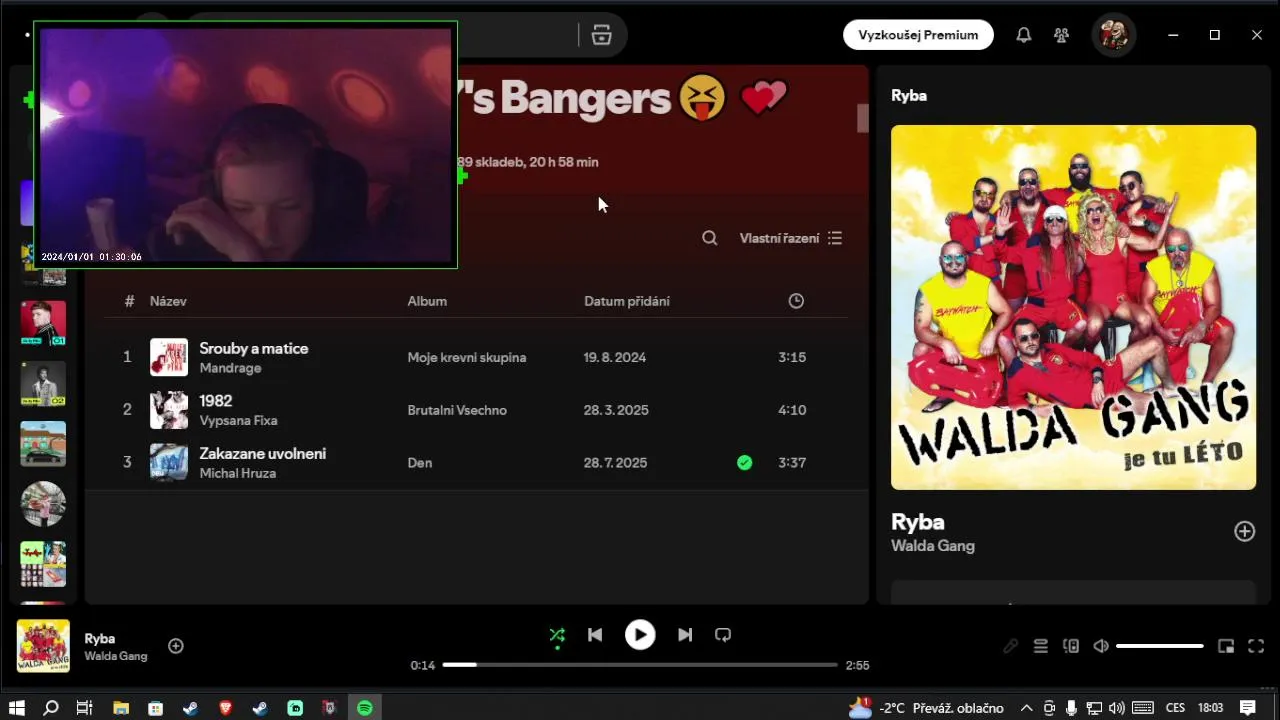1280x720 pixels.
Task: Click the white Play button
Action: tap(640, 635)
